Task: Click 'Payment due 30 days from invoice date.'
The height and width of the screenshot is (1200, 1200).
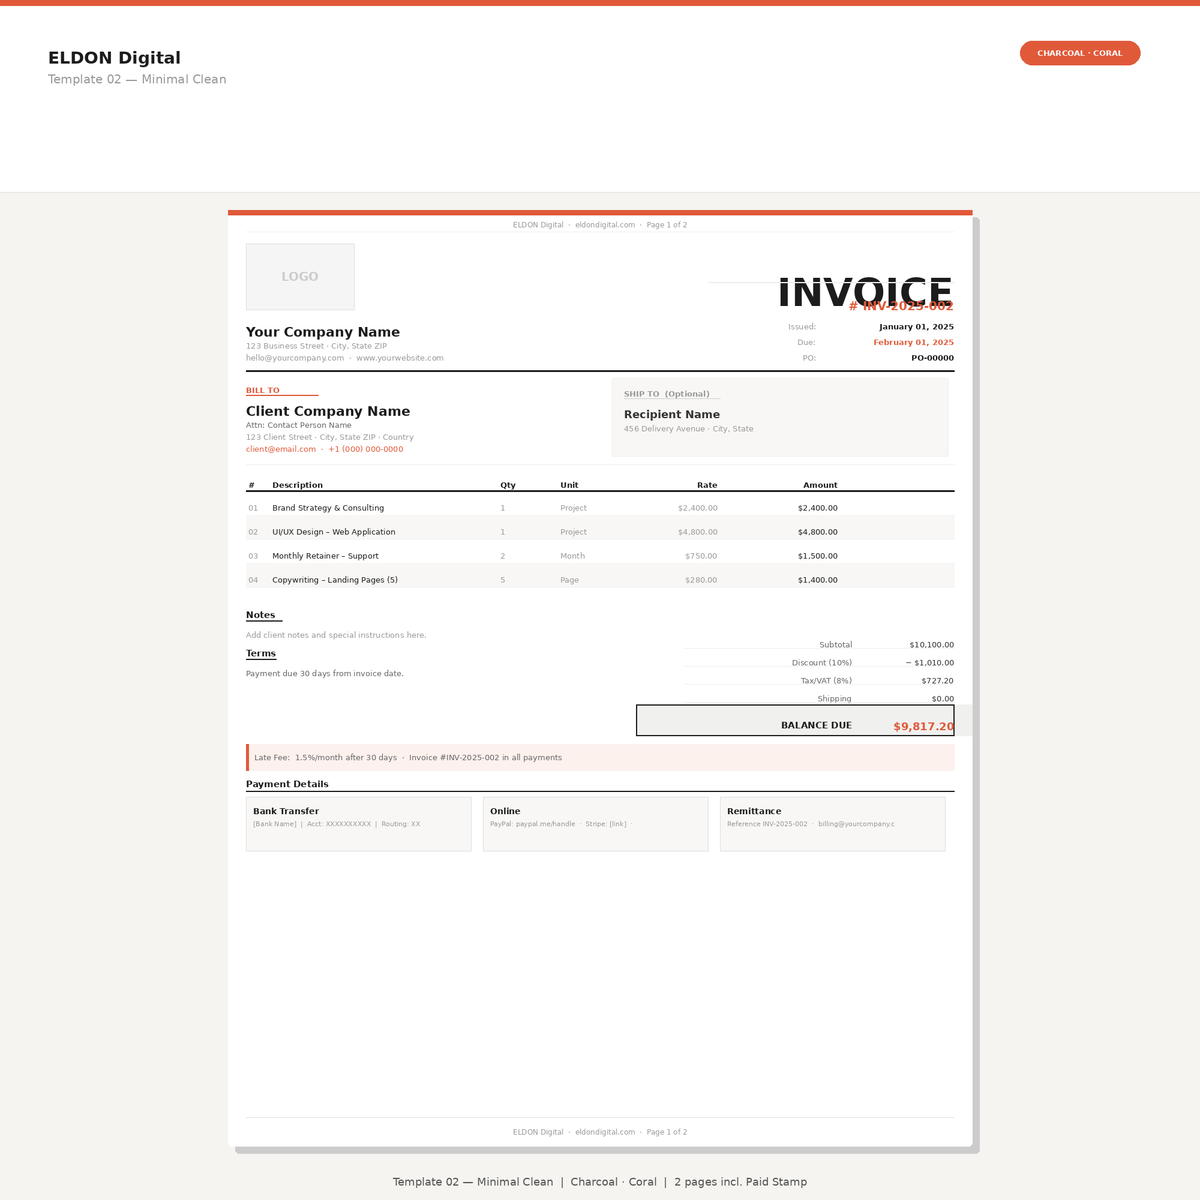Action: tap(325, 674)
